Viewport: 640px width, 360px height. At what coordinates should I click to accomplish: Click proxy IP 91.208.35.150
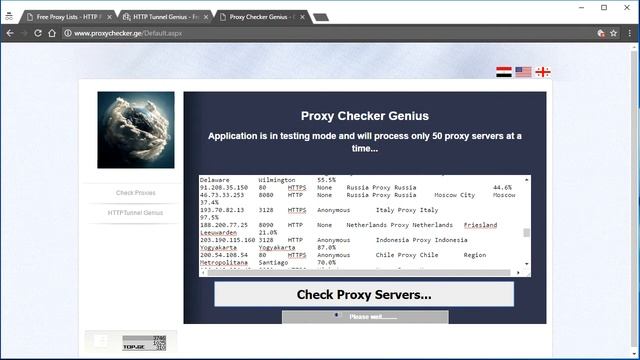point(224,187)
